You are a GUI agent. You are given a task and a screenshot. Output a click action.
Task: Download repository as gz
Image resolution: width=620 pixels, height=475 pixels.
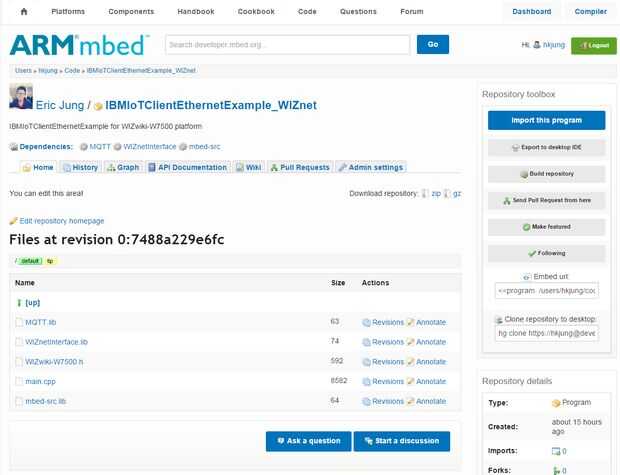pyautogui.click(x=457, y=193)
